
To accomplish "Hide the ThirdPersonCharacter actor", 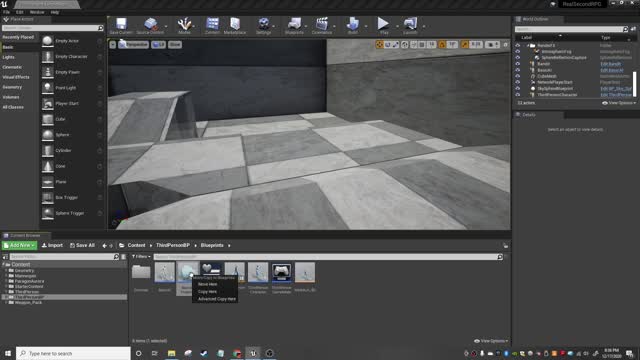I will [518, 95].
